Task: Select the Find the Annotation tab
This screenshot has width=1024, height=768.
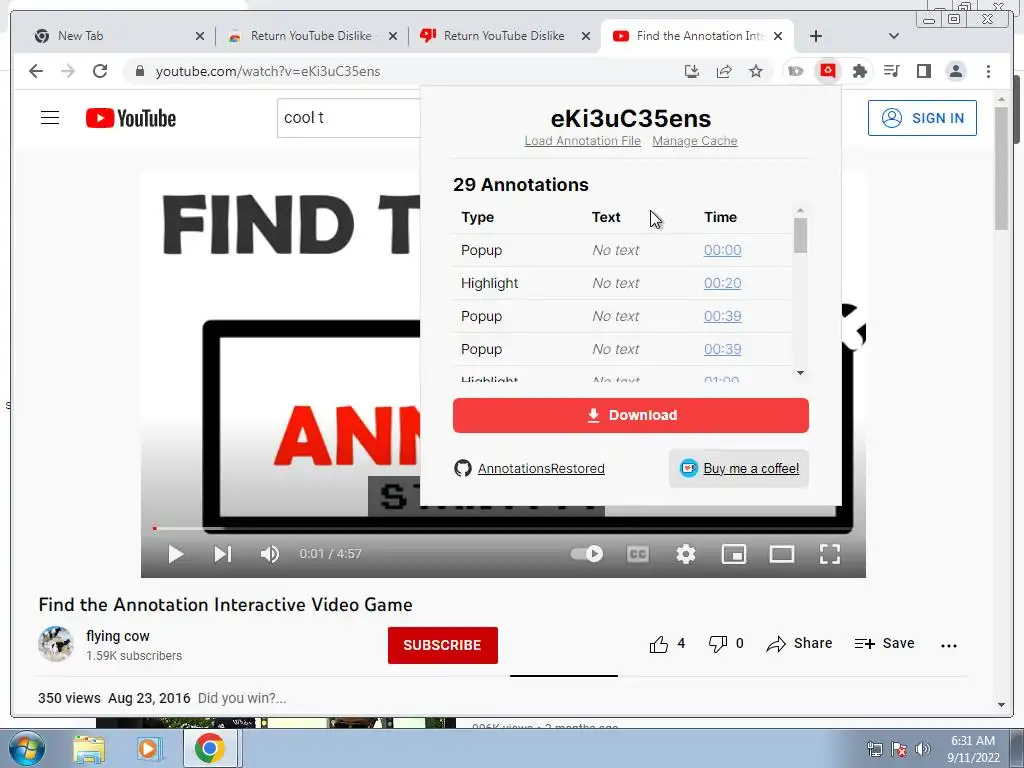Action: click(x=697, y=36)
